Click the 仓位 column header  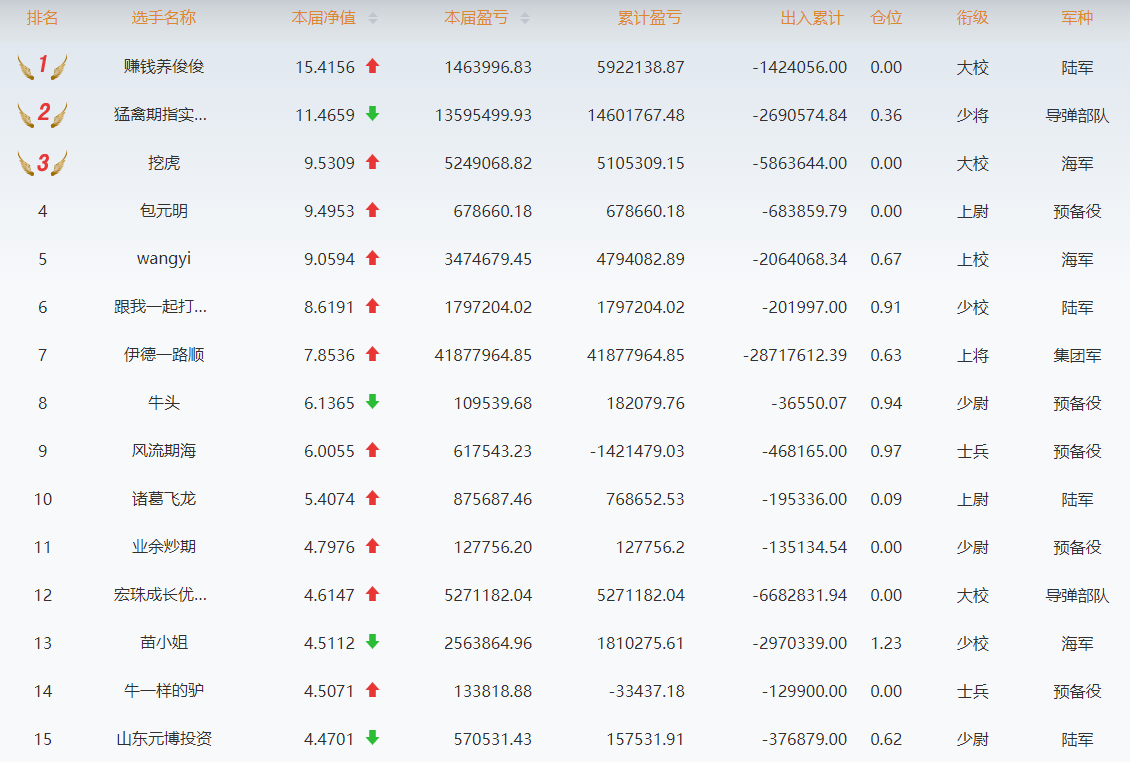pyautogui.click(x=886, y=18)
